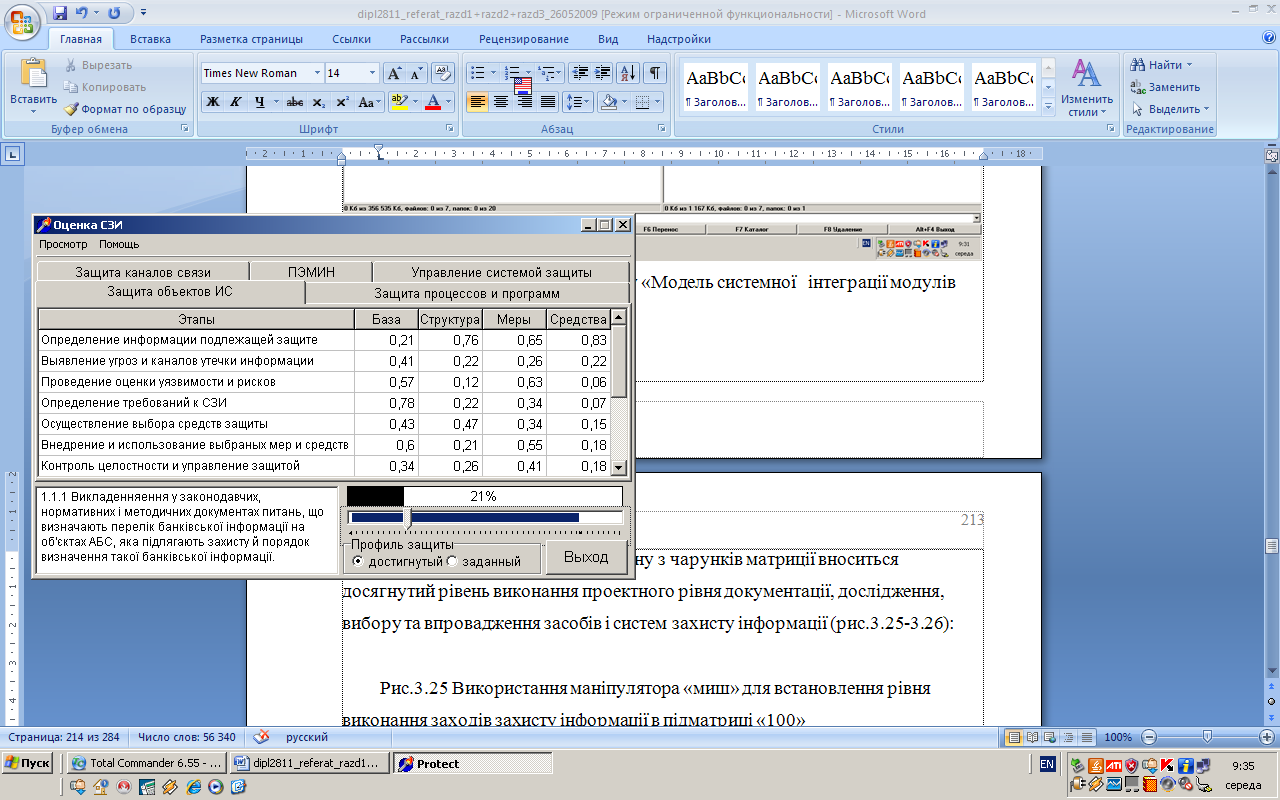
Task: Open the font size 14 dropdown
Action: pos(372,73)
